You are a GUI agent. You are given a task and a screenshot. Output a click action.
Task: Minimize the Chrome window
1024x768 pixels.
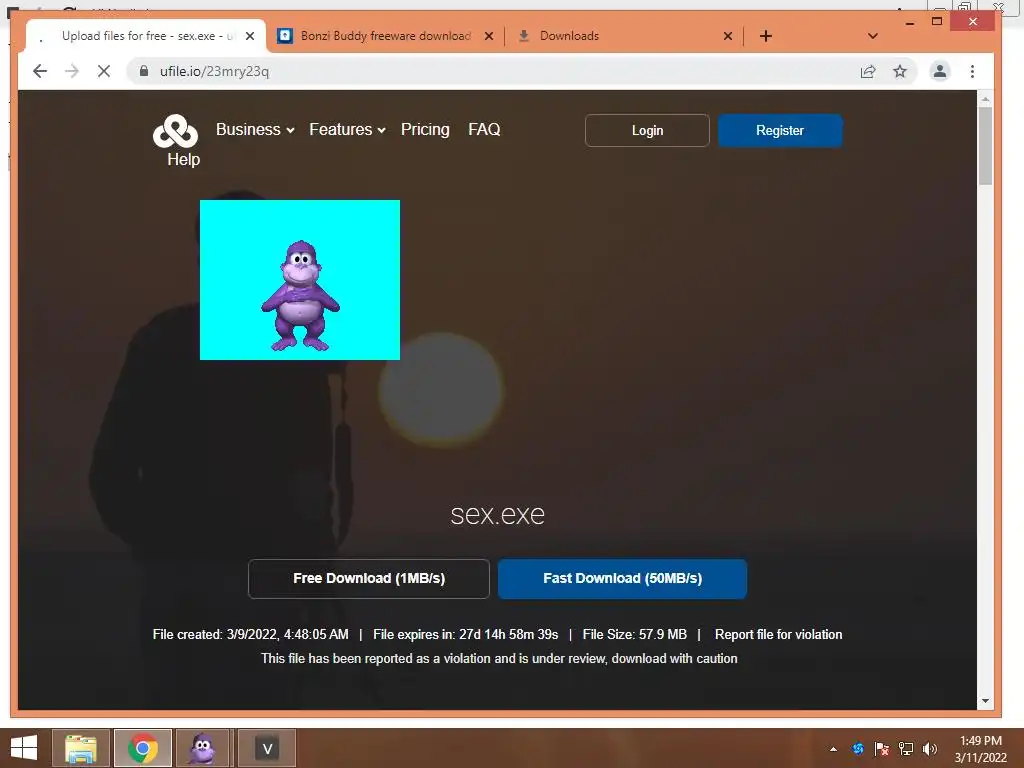910,23
